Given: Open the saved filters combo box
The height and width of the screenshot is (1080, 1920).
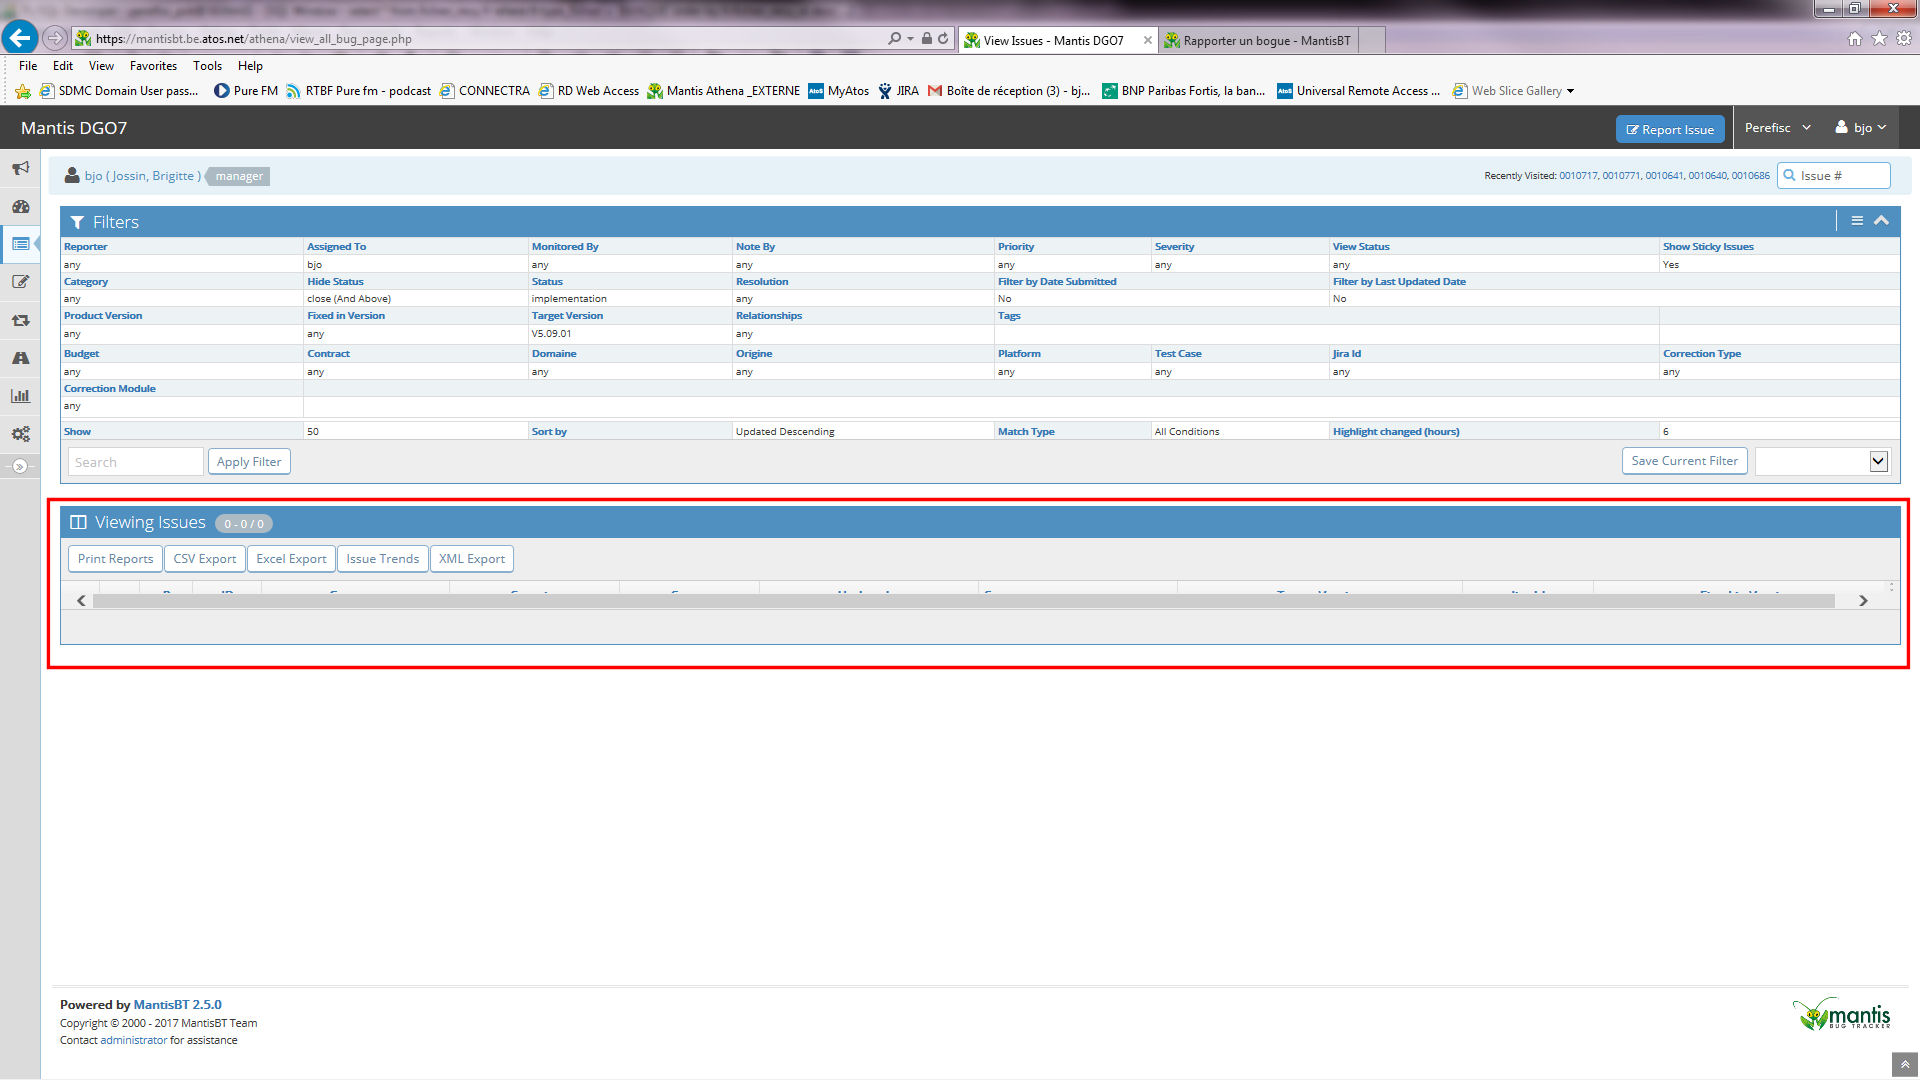Looking at the screenshot, I should [1822, 461].
